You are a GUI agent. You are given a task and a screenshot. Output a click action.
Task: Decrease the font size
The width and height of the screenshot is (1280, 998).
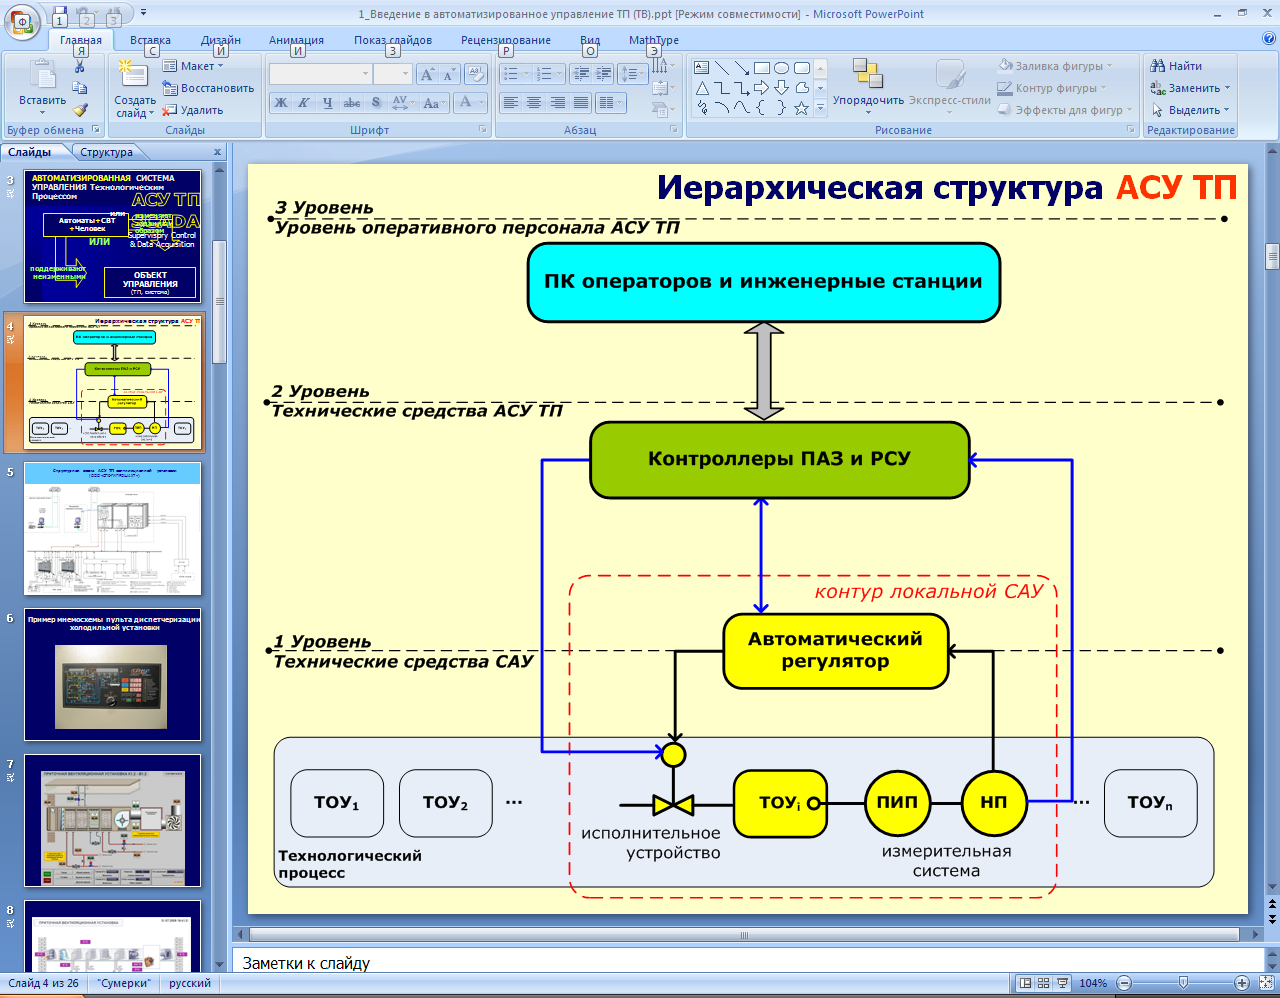pyautogui.click(x=448, y=74)
